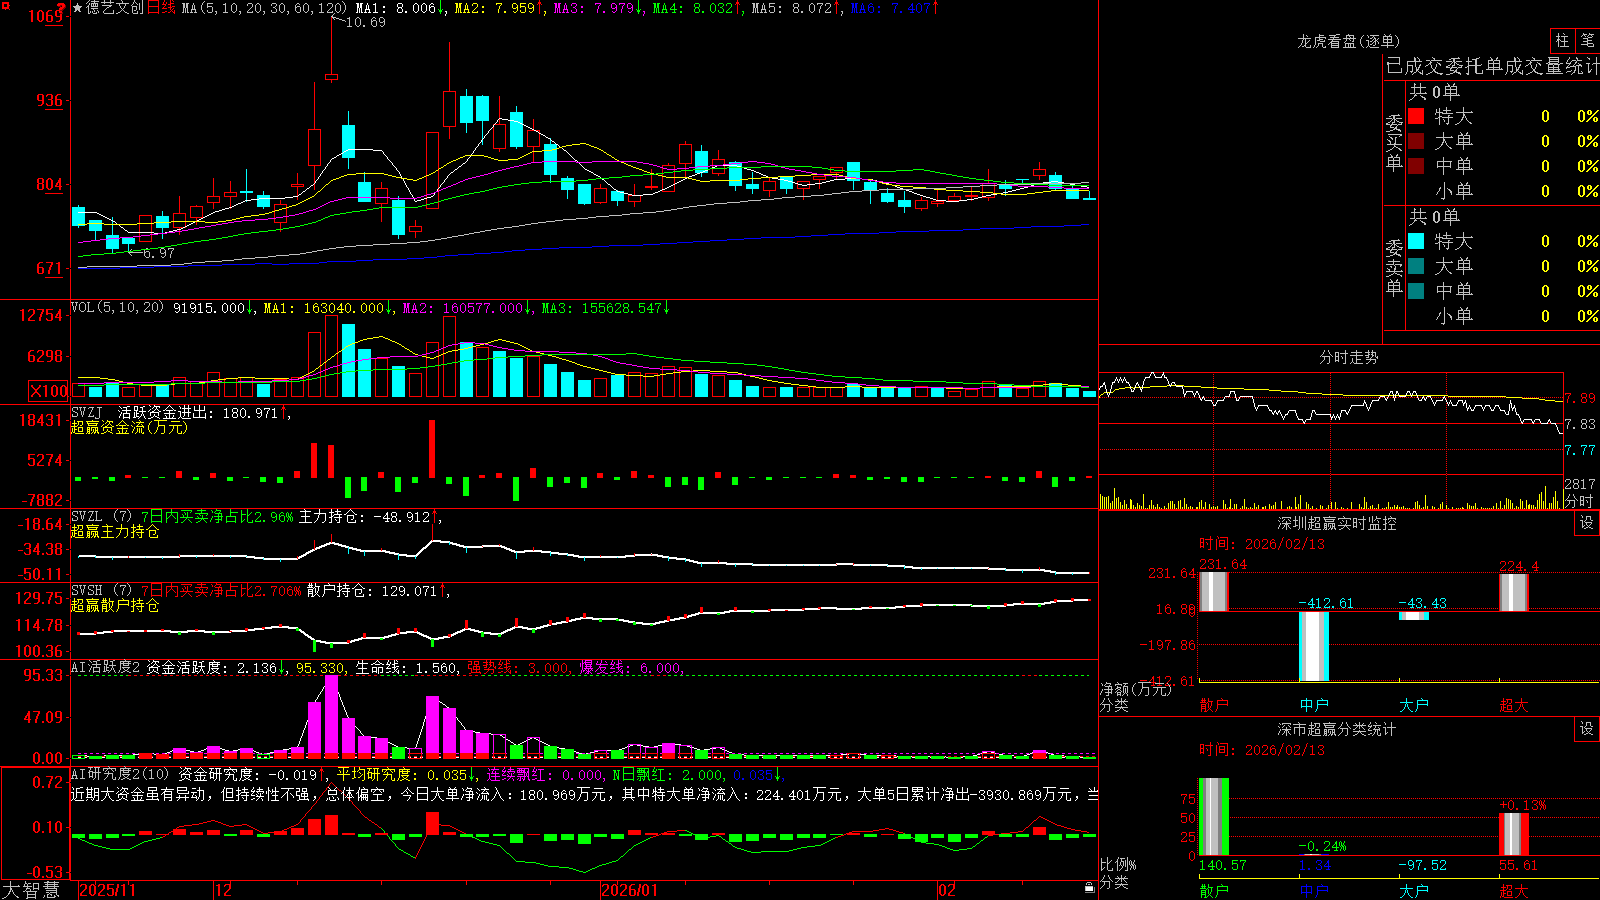Click the 2026/01 marker on the date axis
The image size is (1600, 900).
630,890
